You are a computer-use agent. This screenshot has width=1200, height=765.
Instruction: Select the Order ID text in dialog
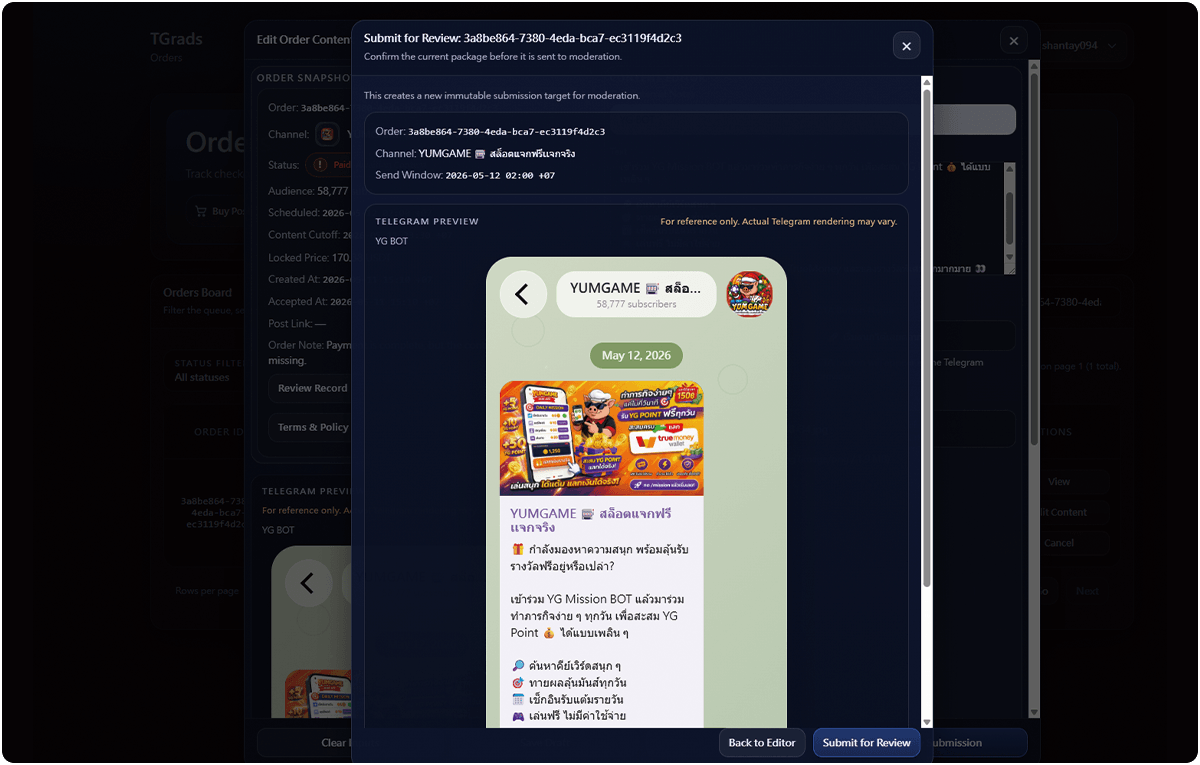[x=506, y=131]
